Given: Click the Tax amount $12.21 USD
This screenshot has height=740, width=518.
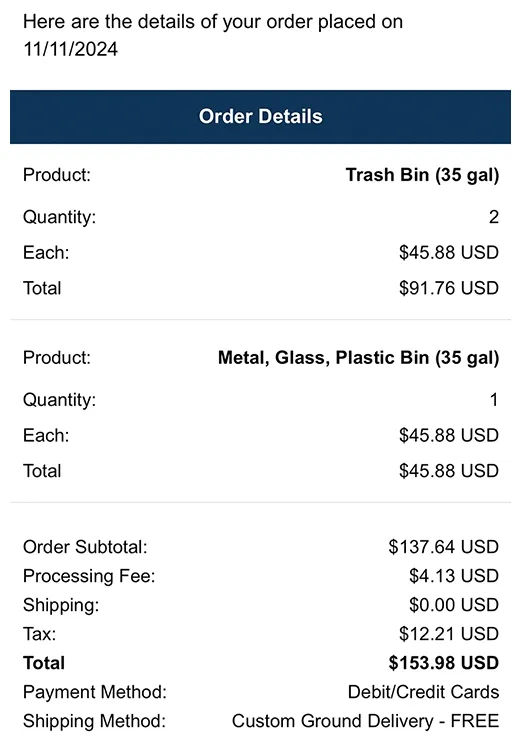Looking at the screenshot, I should click(x=449, y=634).
